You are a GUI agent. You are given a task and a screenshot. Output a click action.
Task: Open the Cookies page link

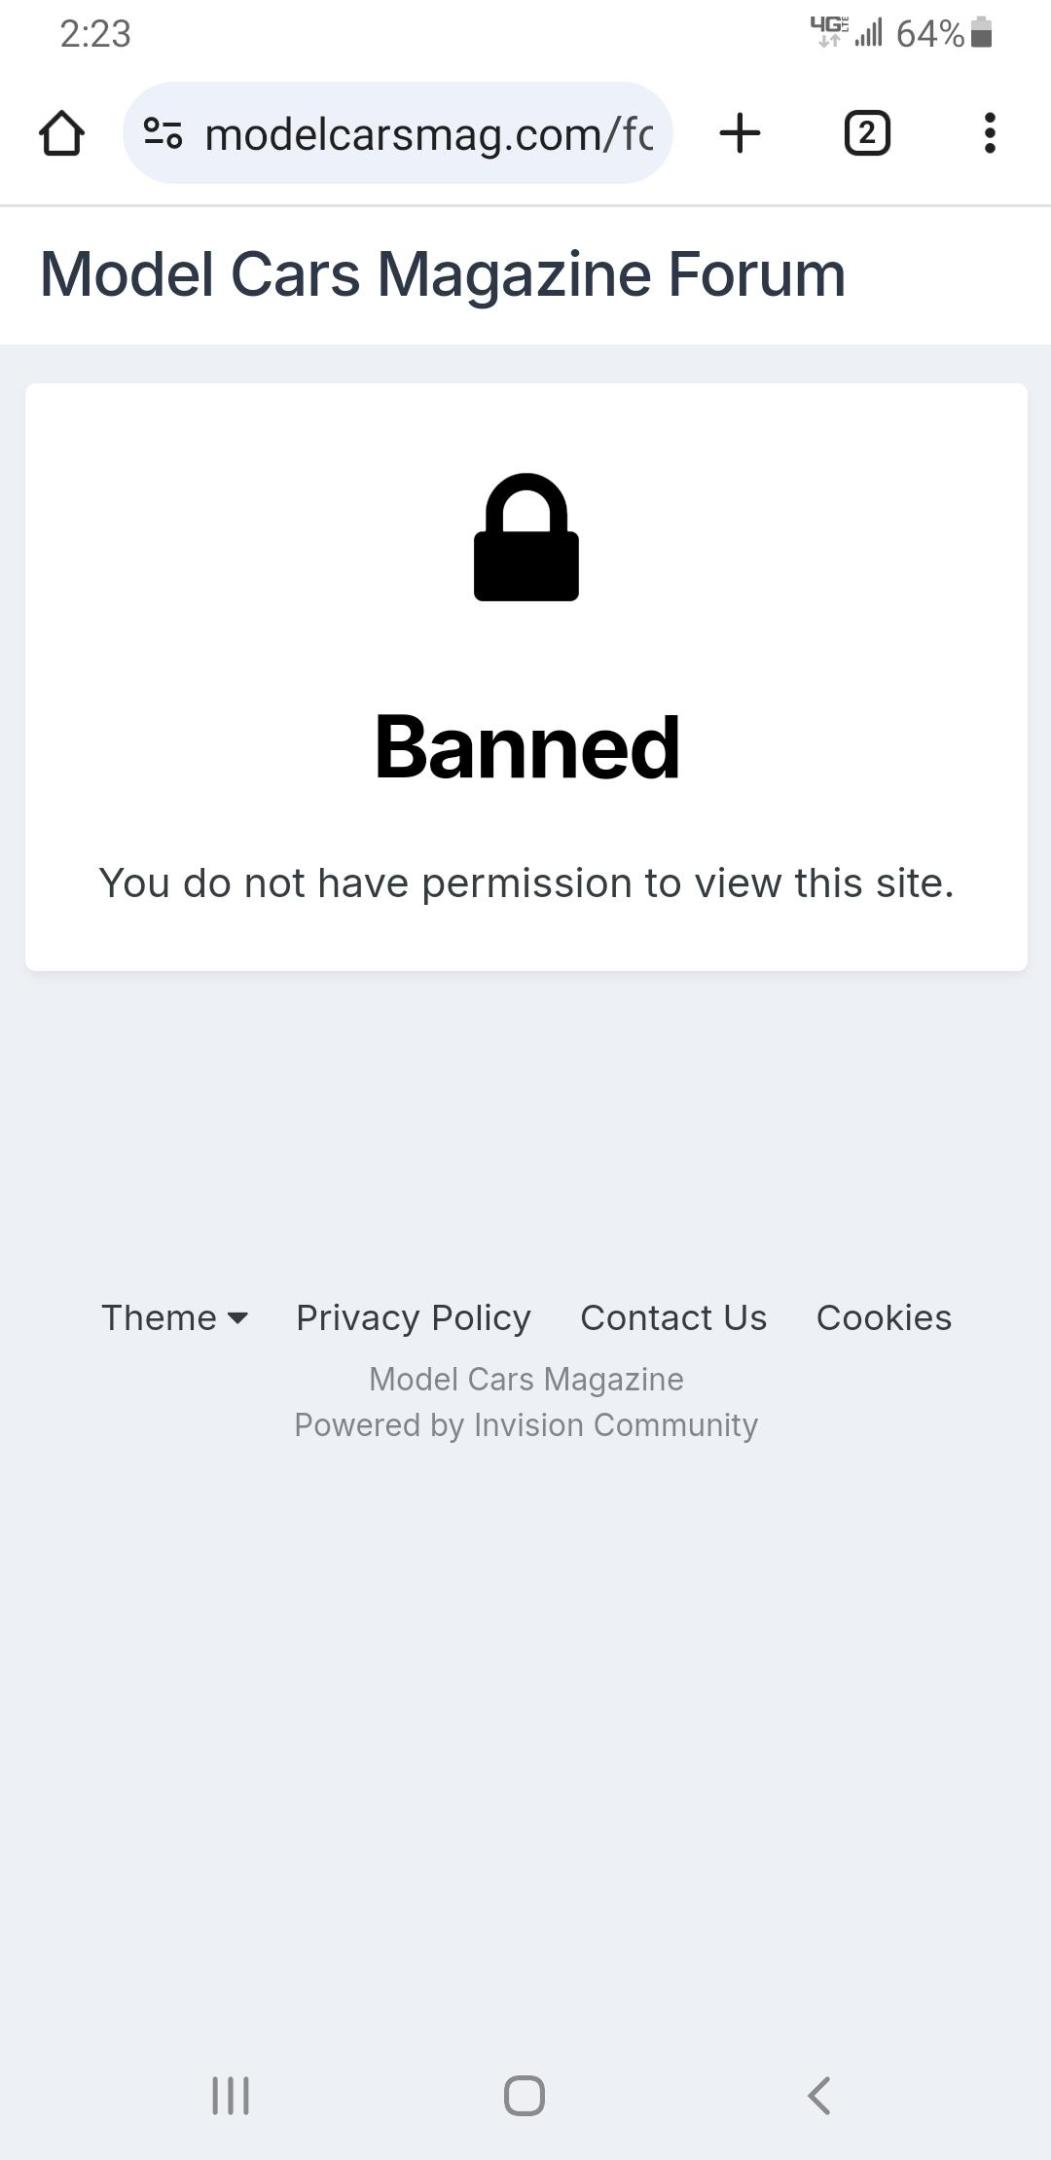[884, 1318]
